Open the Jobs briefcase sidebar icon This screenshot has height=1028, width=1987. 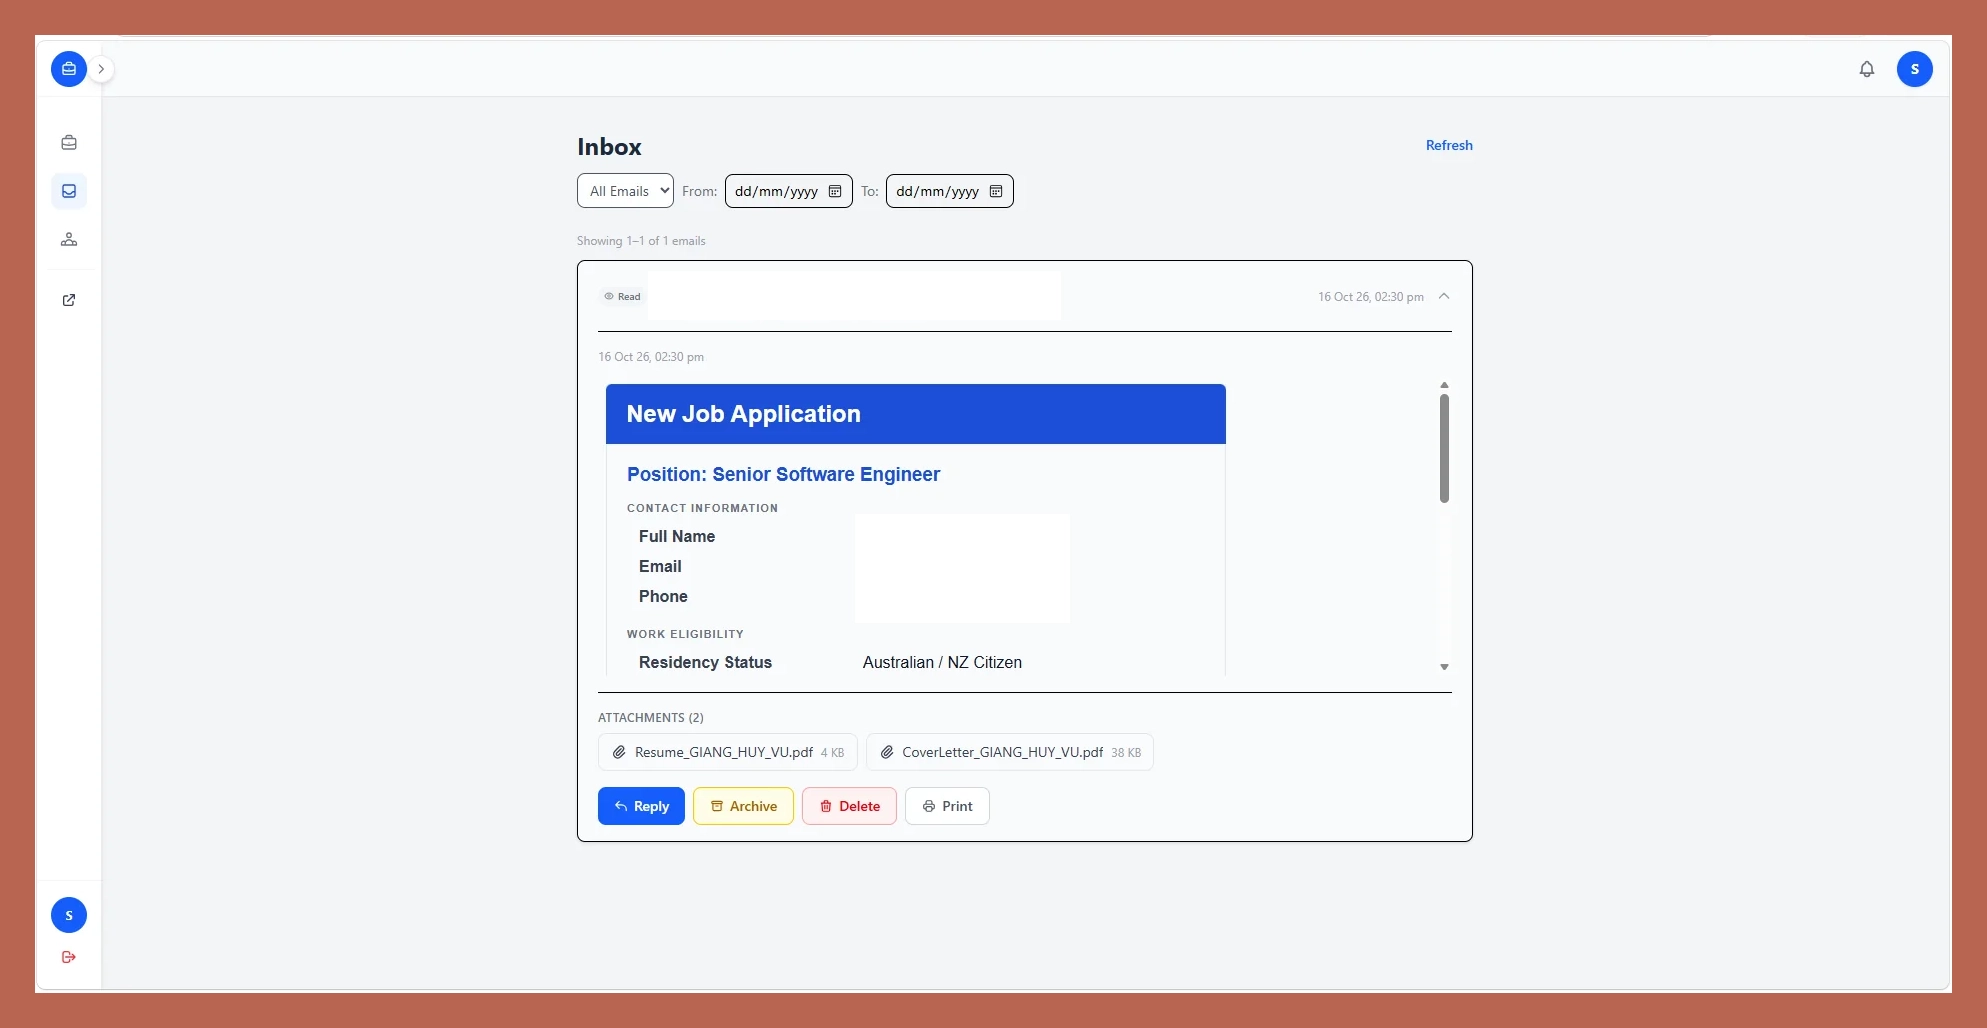[x=69, y=143]
